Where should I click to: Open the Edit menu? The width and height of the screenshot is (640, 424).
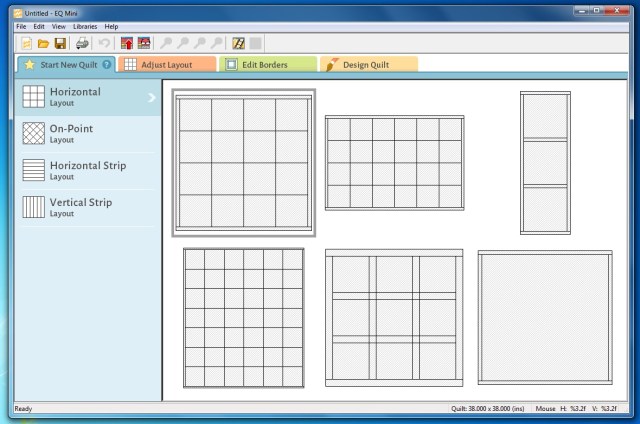pos(39,27)
